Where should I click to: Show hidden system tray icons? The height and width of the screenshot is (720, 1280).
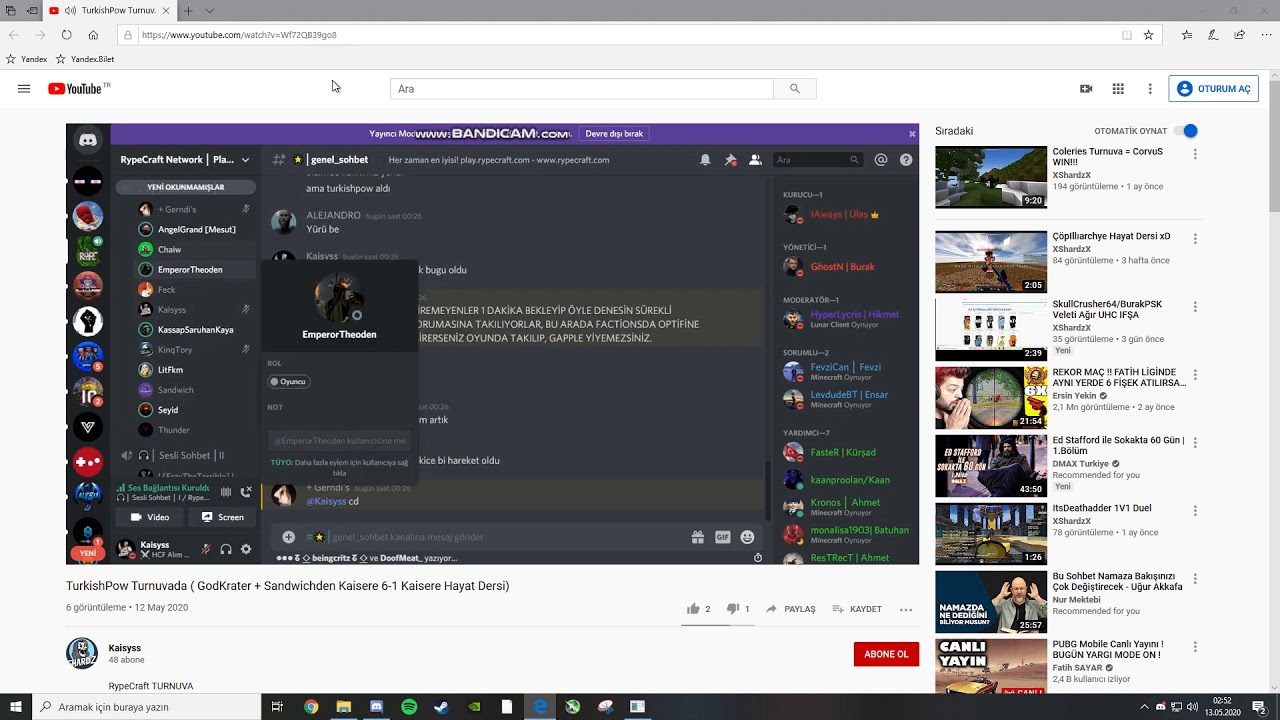(x=1144, y=707)
